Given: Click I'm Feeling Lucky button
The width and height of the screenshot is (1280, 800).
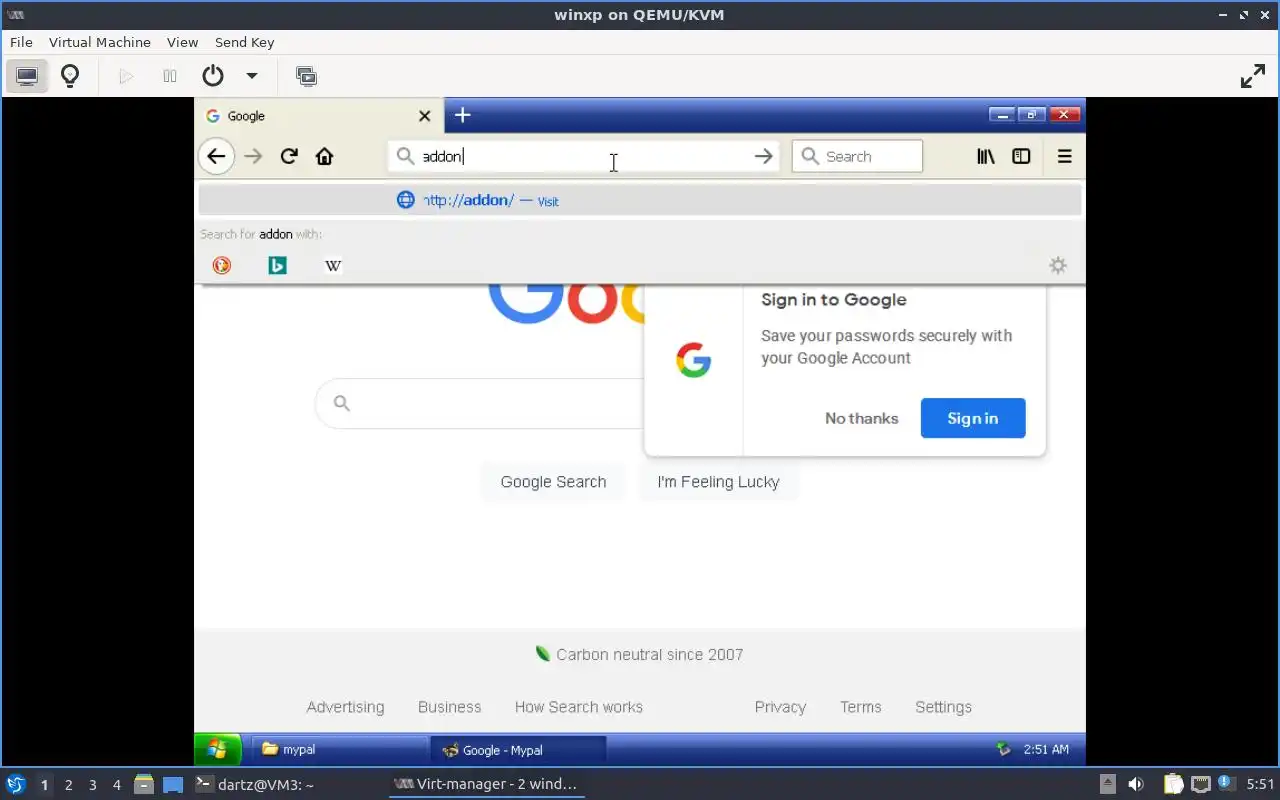Looking at the screenshot, I should point(718,482).
